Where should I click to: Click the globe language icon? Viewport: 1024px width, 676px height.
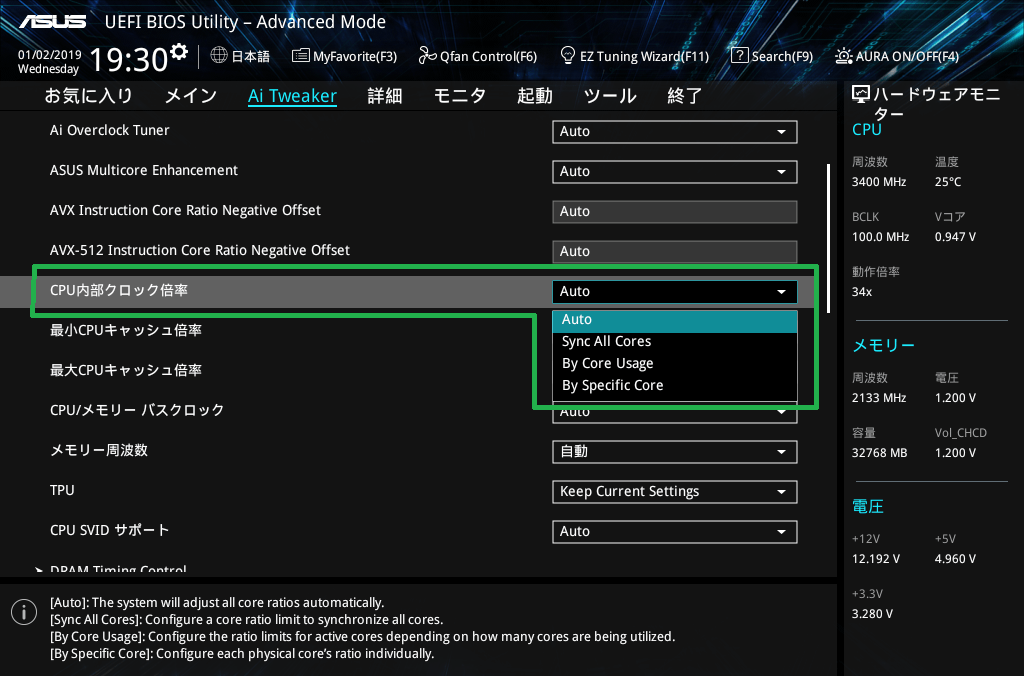[x=219, y=56]
